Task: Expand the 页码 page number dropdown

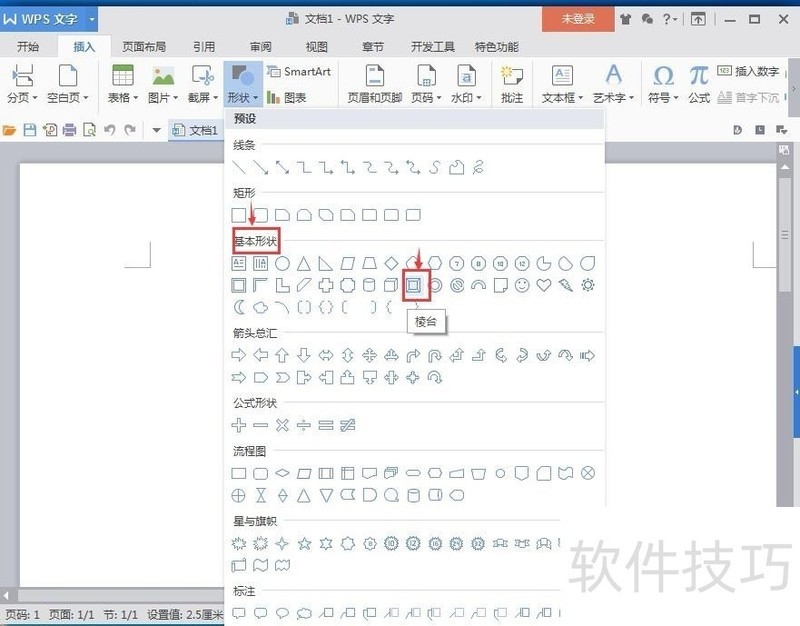Action: [426, 83]
